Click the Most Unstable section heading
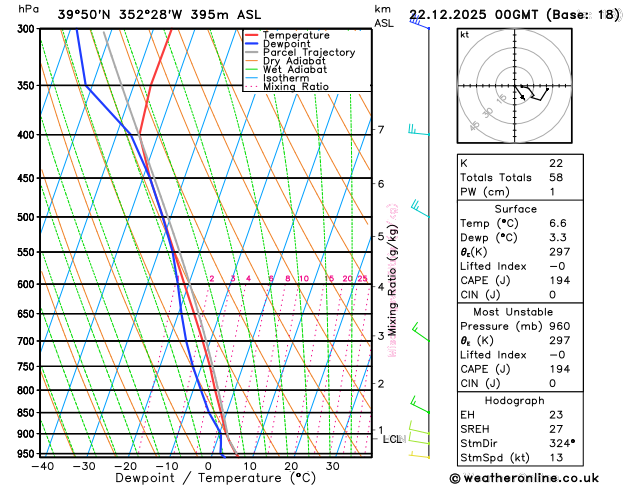 click(x=513, y=312)
